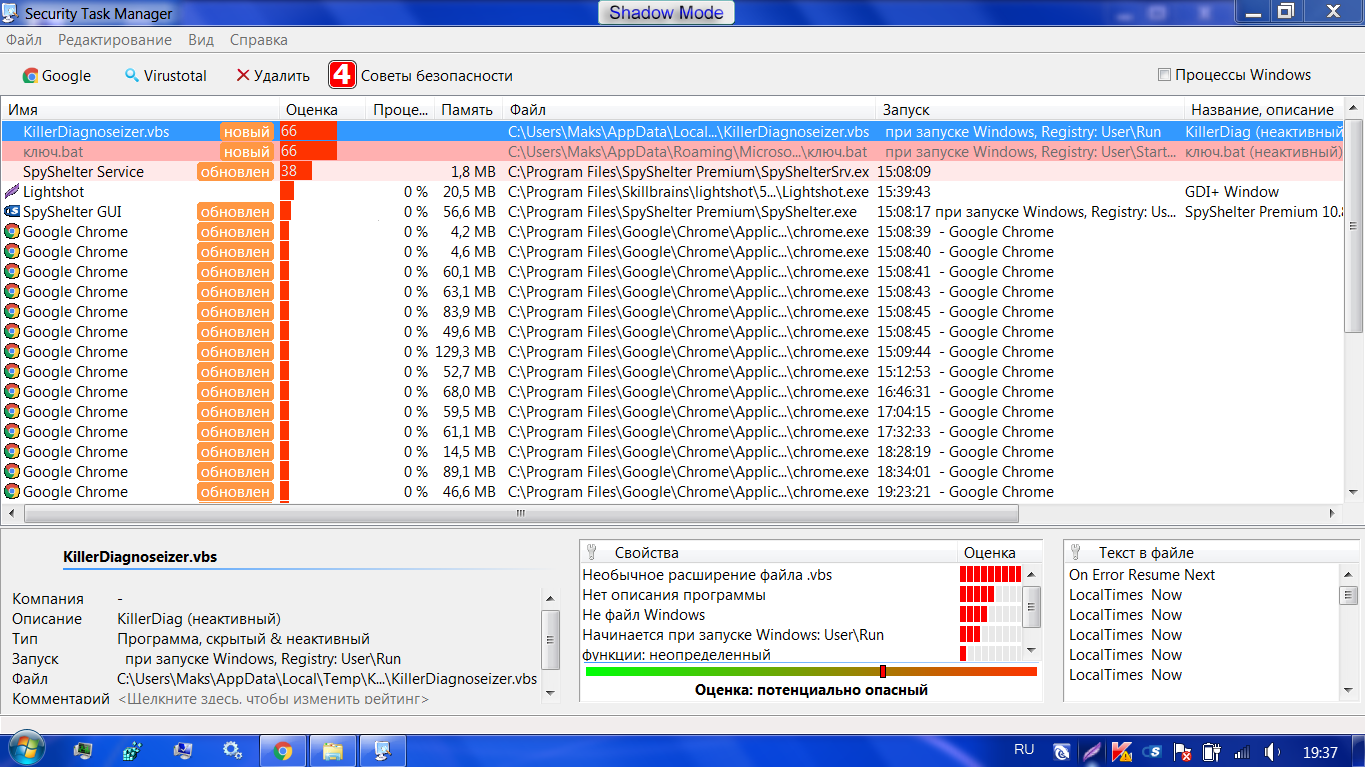Click the Файл column header in the process table
Screen dimensions: 1365x767
[689, 110]
